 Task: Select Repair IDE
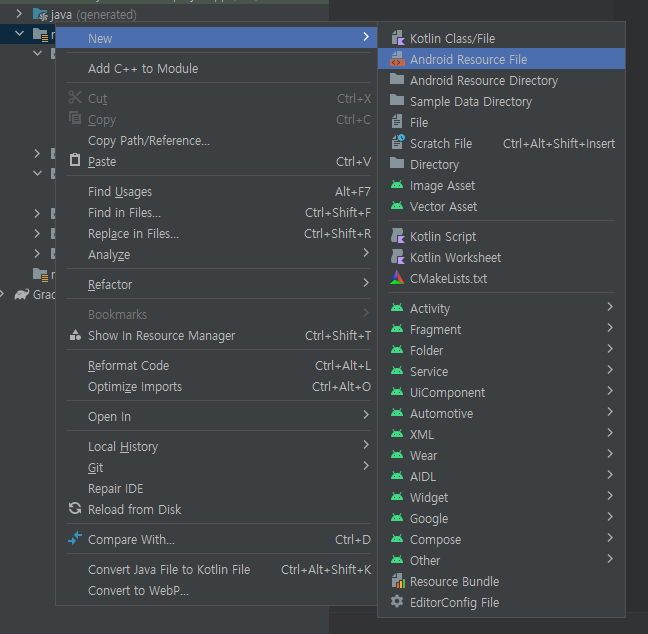(x=216, y=489)
